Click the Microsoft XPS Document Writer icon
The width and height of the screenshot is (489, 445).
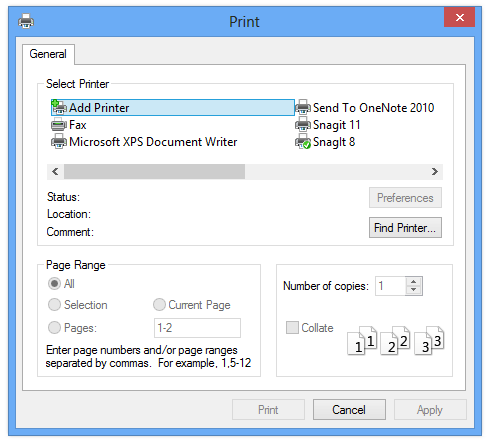click(x=59, y=142)
